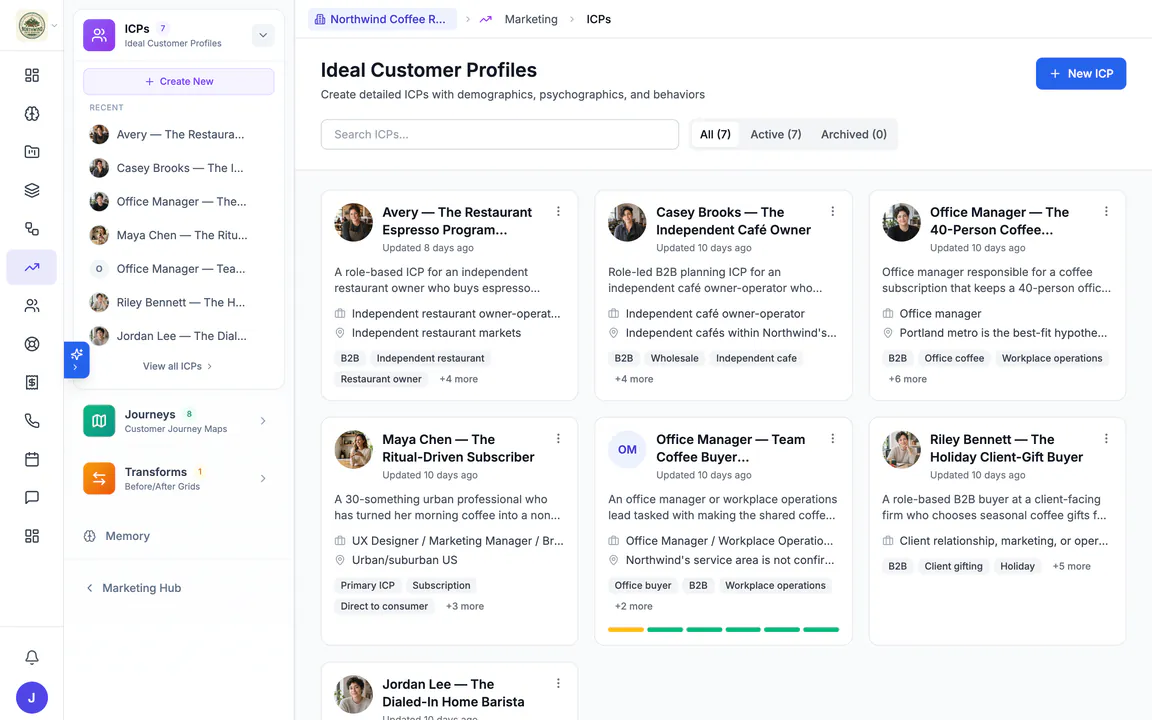Click Client gifting tag on Riley card
The image size is (1152, 720).
click(953, 566)
